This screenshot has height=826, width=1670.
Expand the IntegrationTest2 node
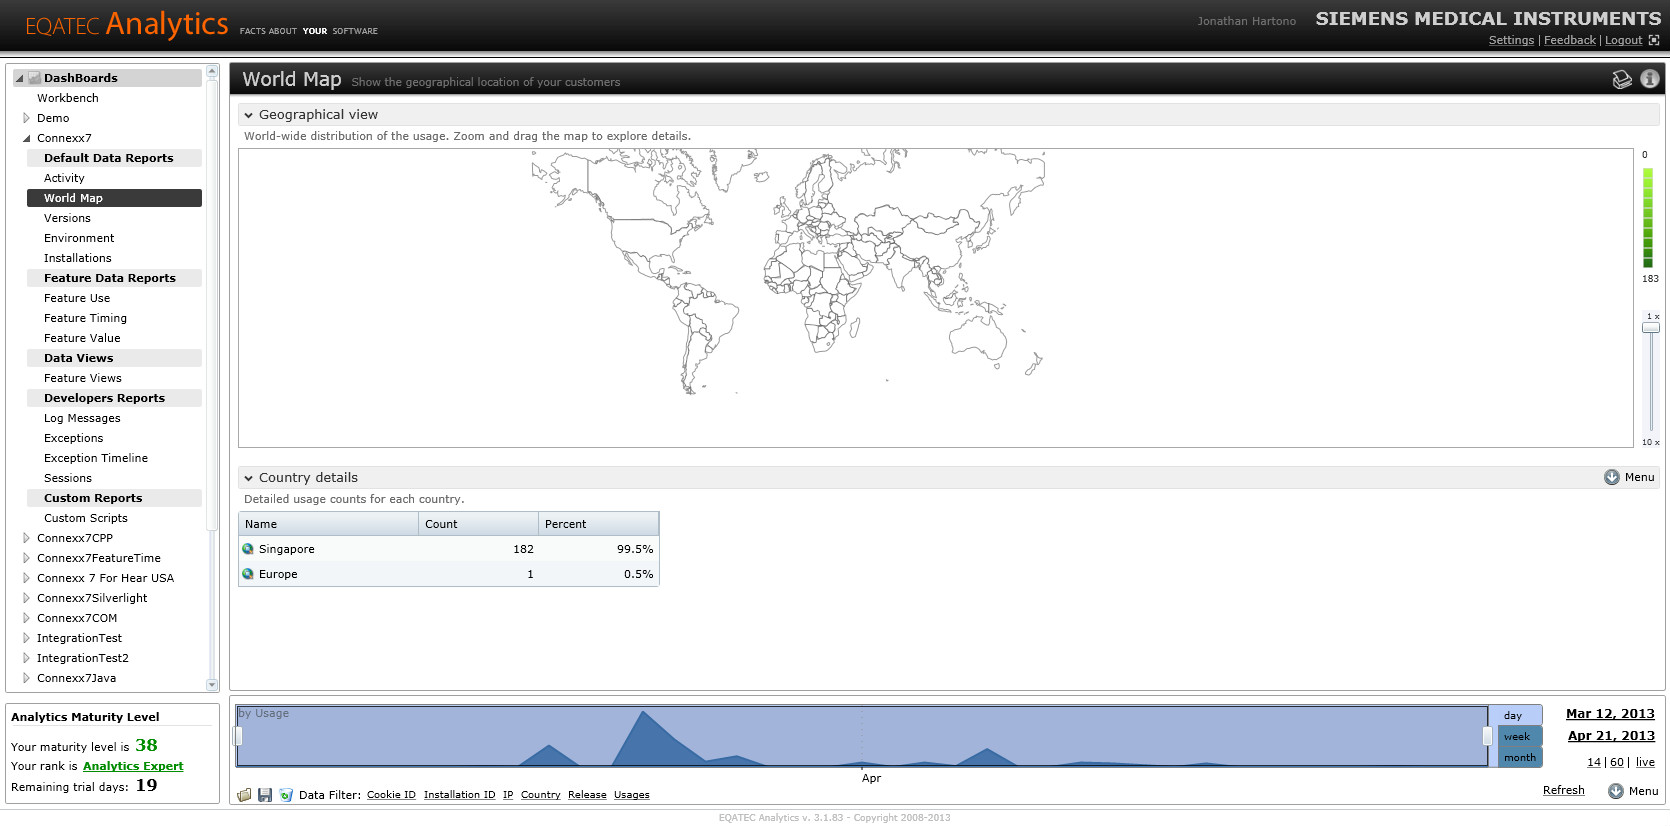pos(27,658)
